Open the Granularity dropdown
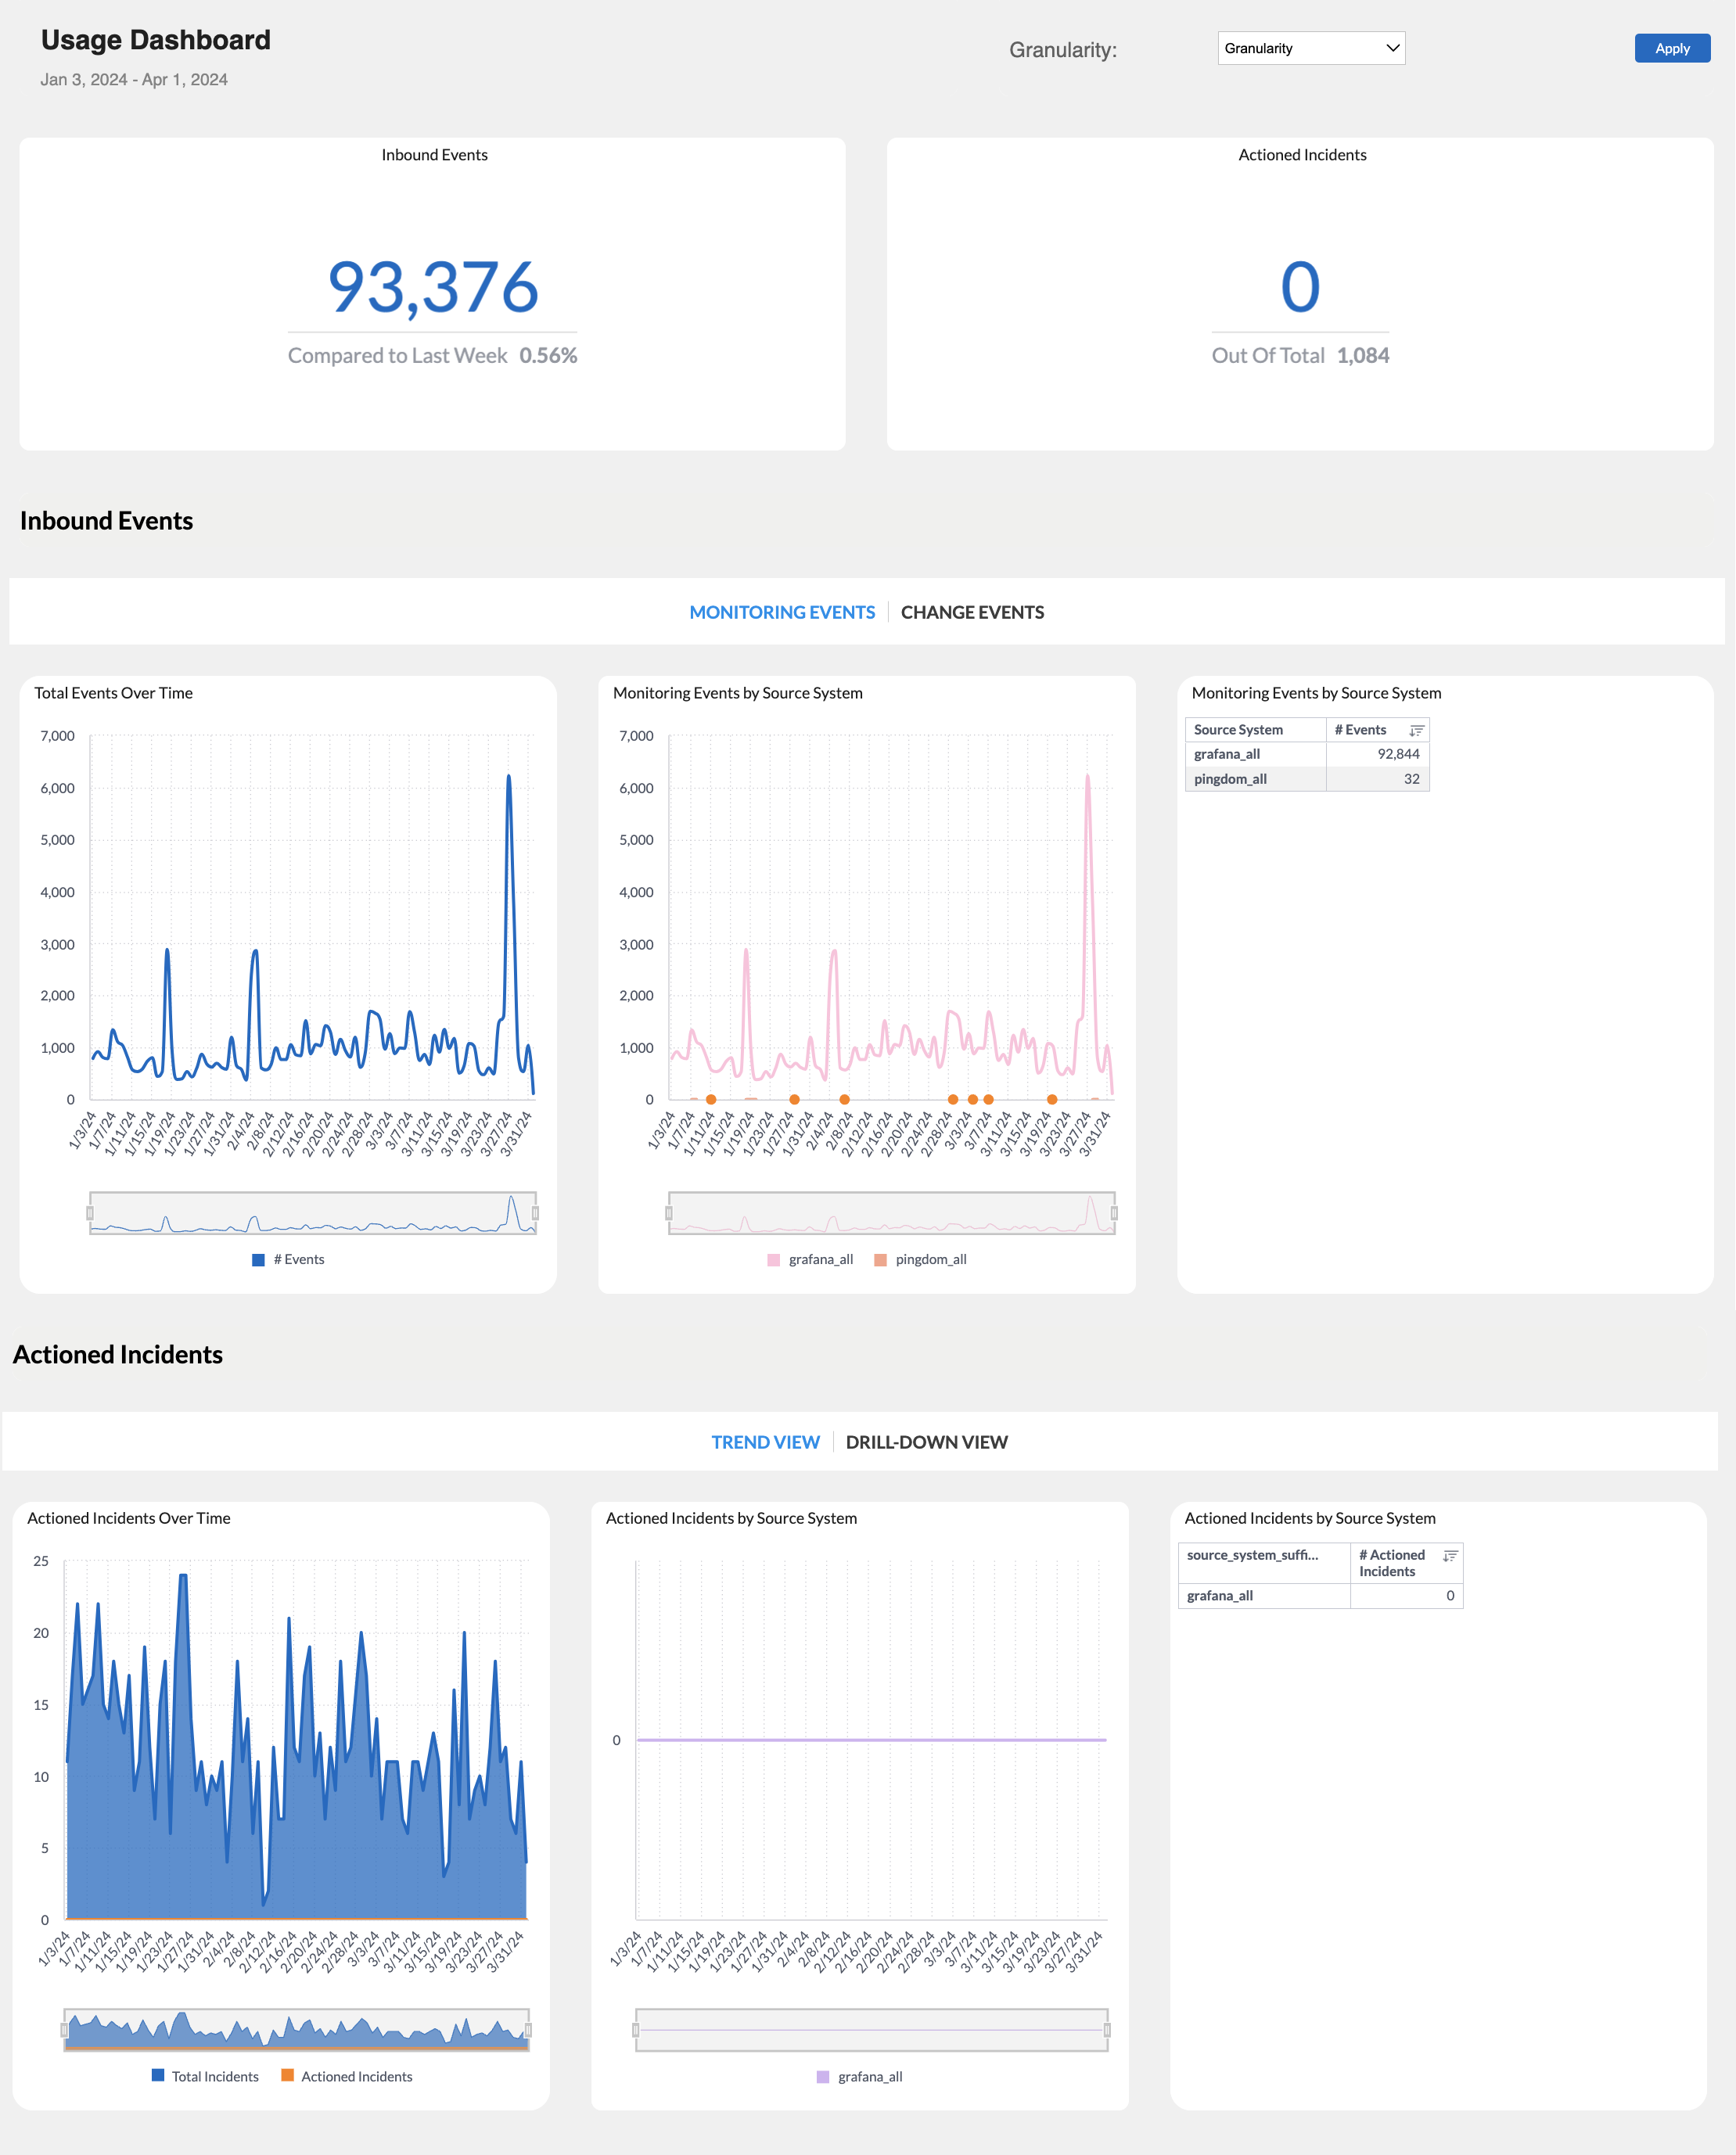This screenshot has height=2155, width=1736. pos(1311,48)
